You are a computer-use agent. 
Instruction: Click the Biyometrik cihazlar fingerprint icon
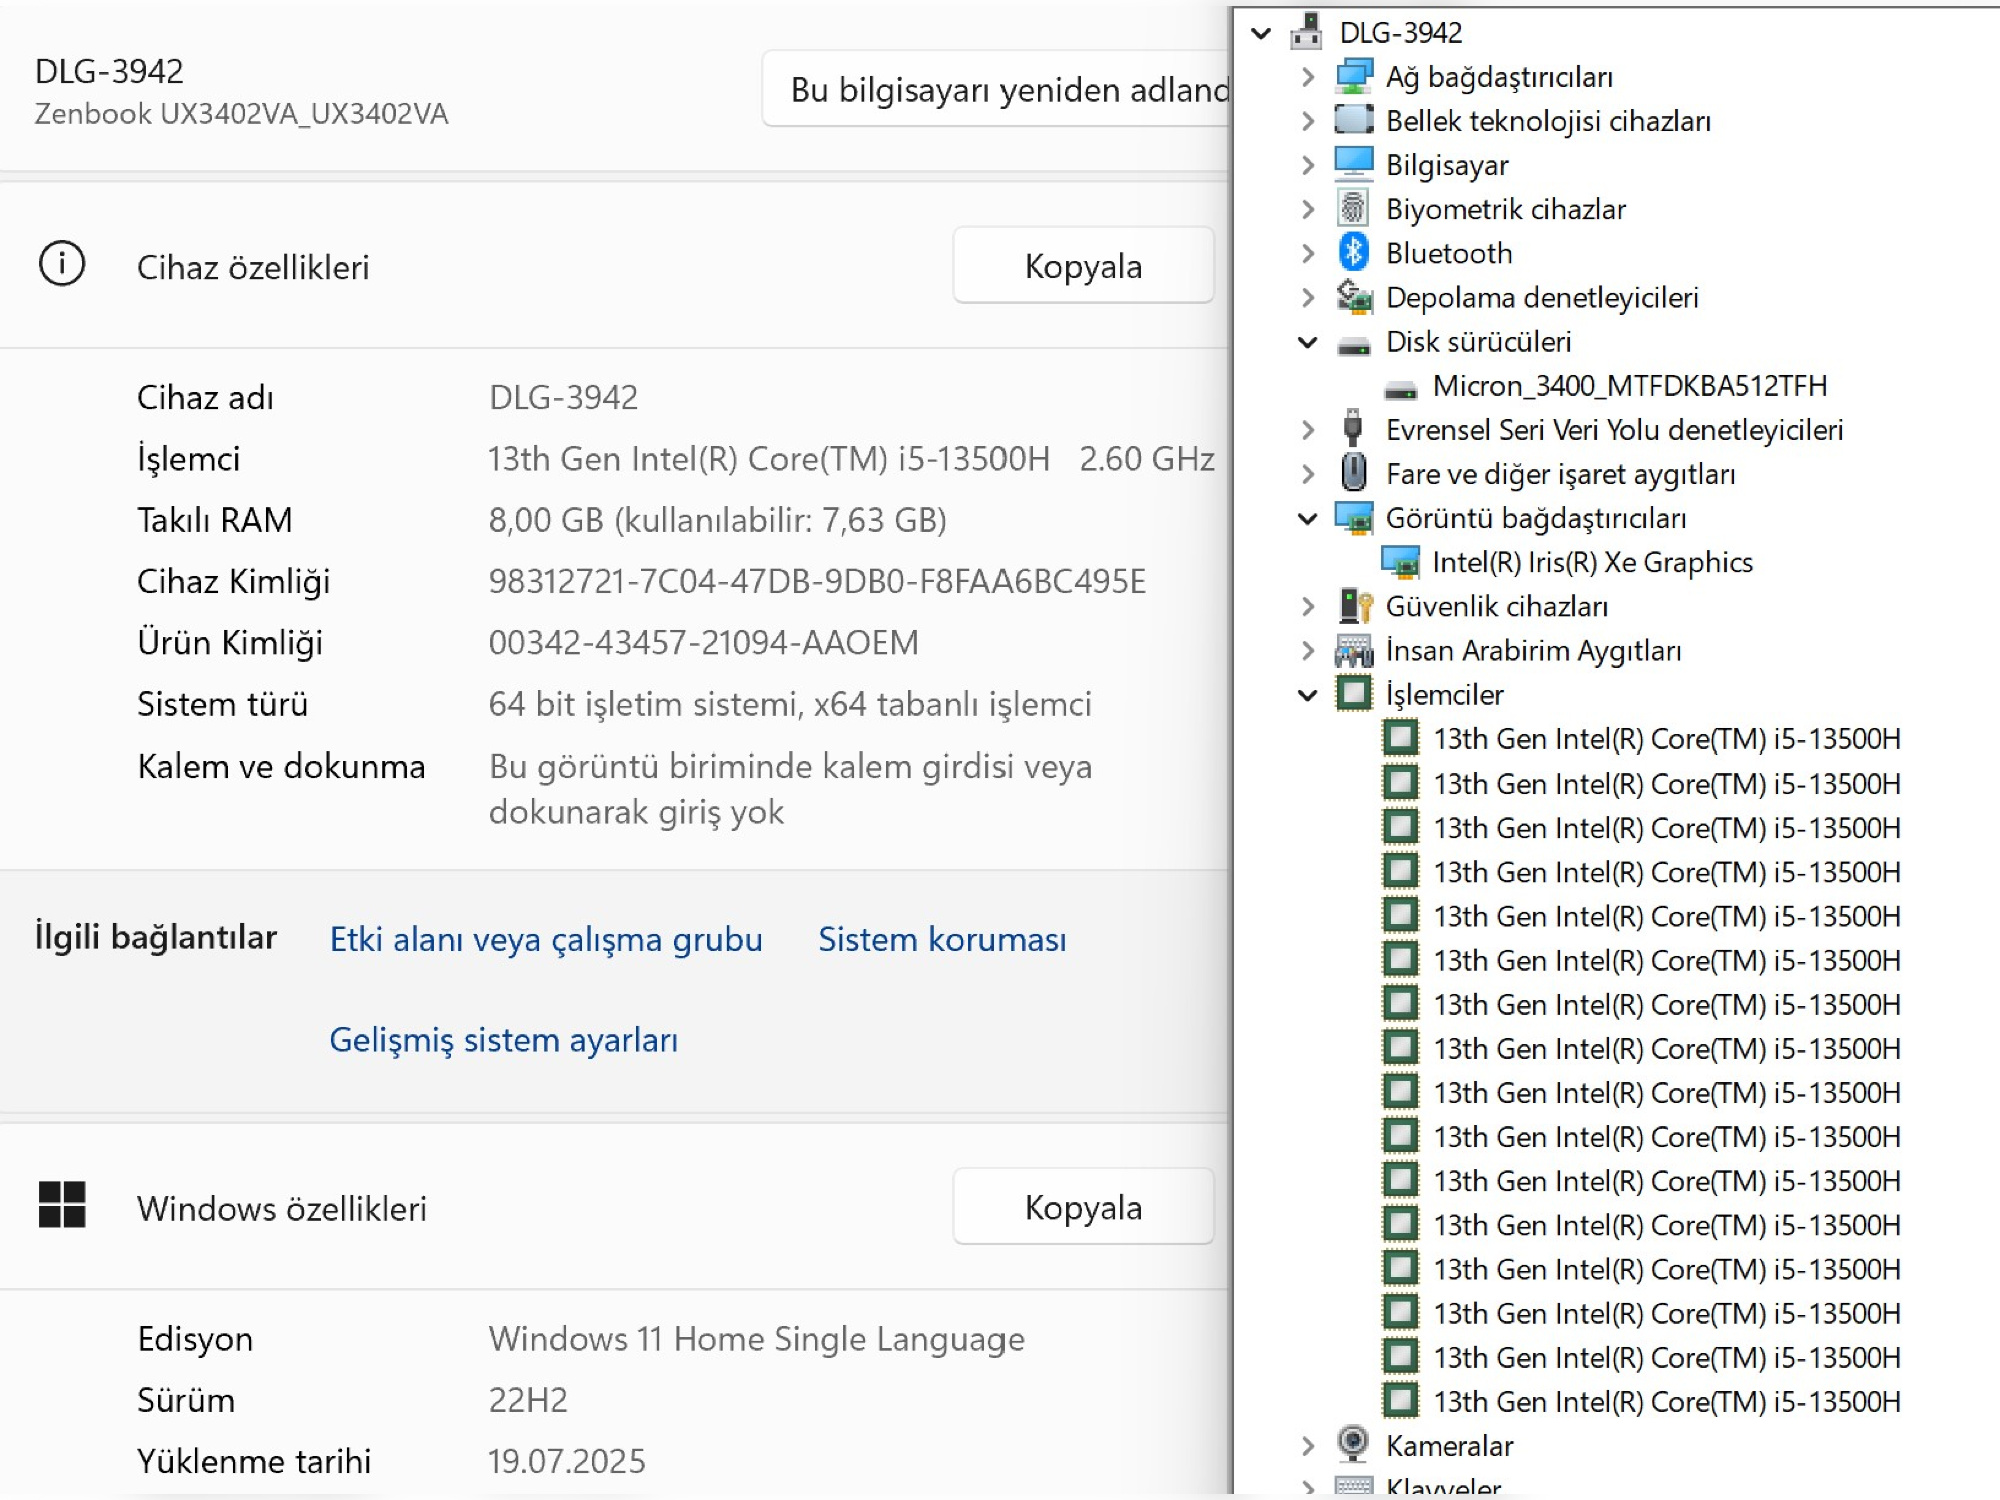(1353, 208)
